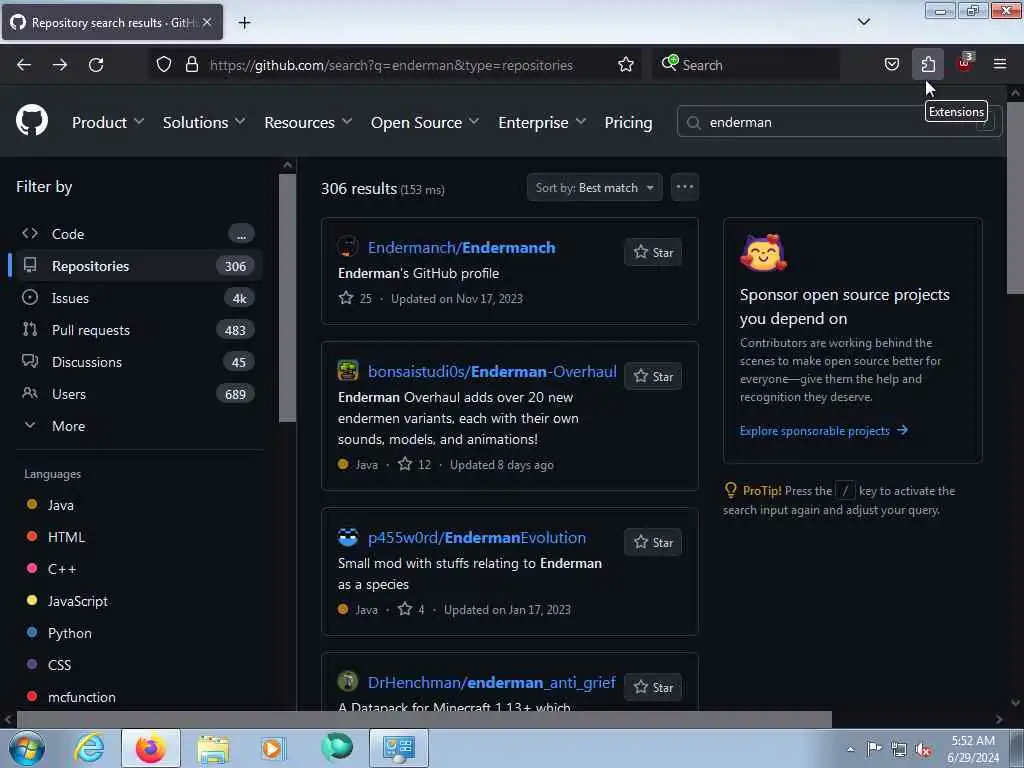Open Windows Media Player from taskbar
Image resolution: width=1024 pixels, height=768 pixels.
[273, 748]
